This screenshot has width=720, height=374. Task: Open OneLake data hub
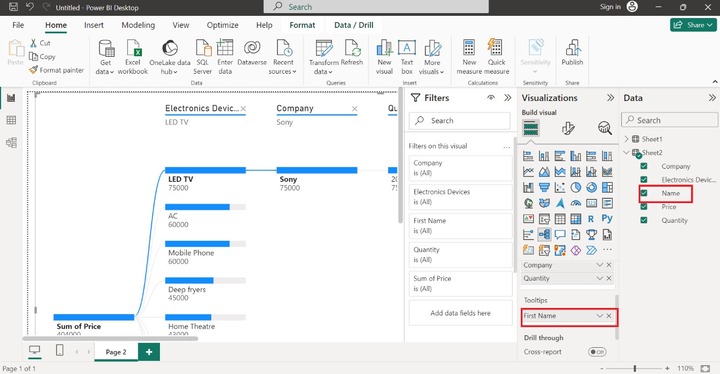(x=169, y=57)
